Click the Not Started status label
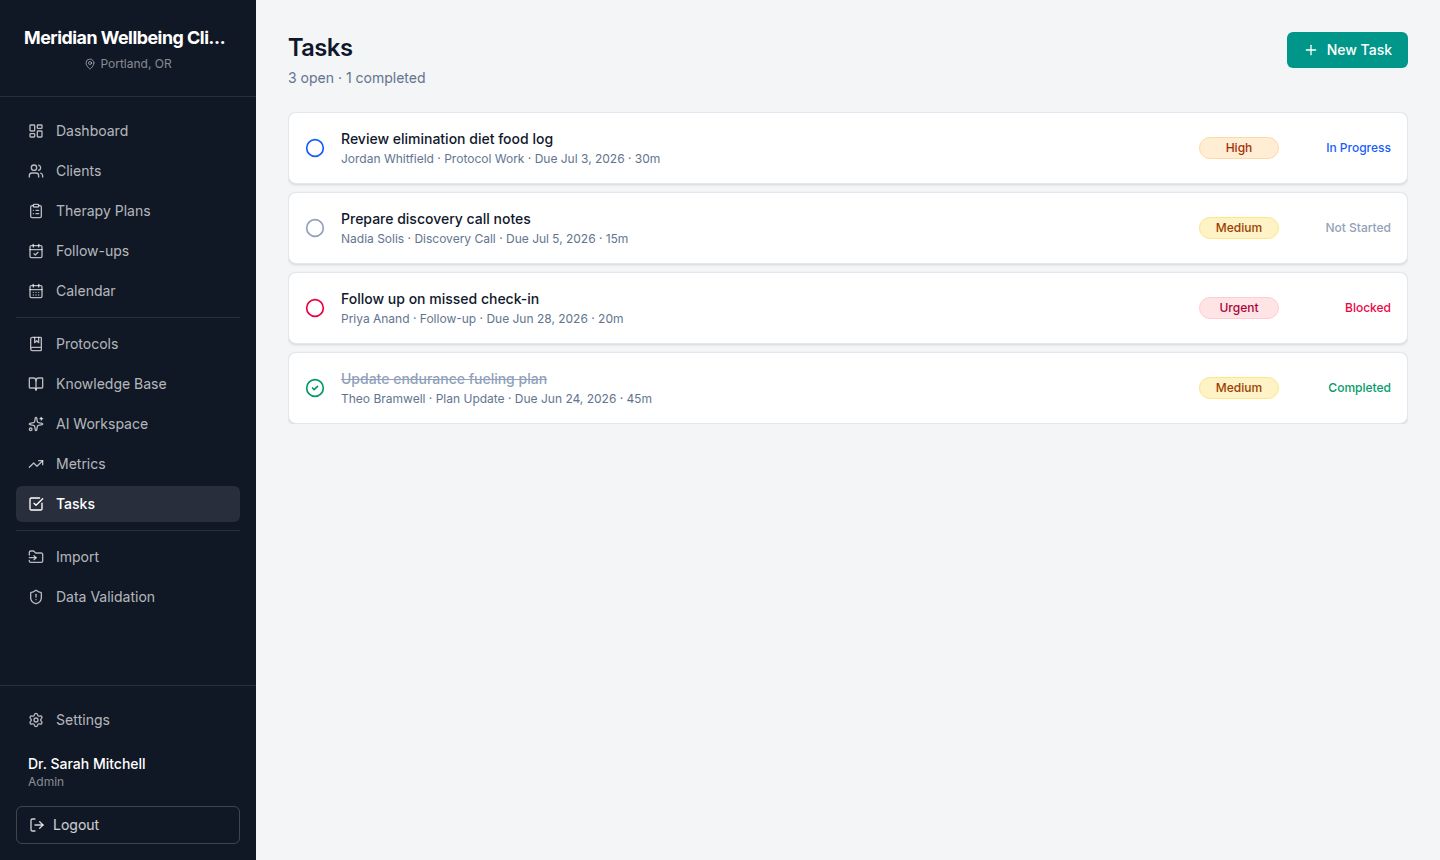1440x860 pixels. click(1358, 228)
